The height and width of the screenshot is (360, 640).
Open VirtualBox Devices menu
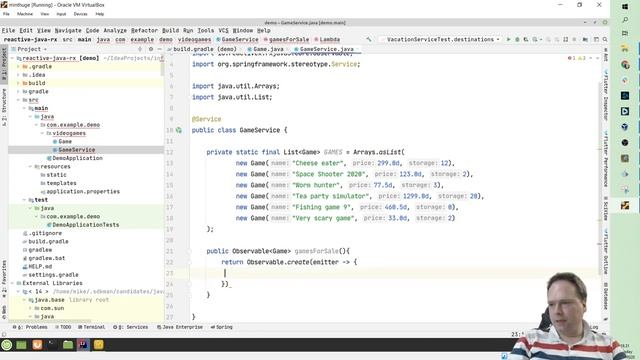(80, 14)
